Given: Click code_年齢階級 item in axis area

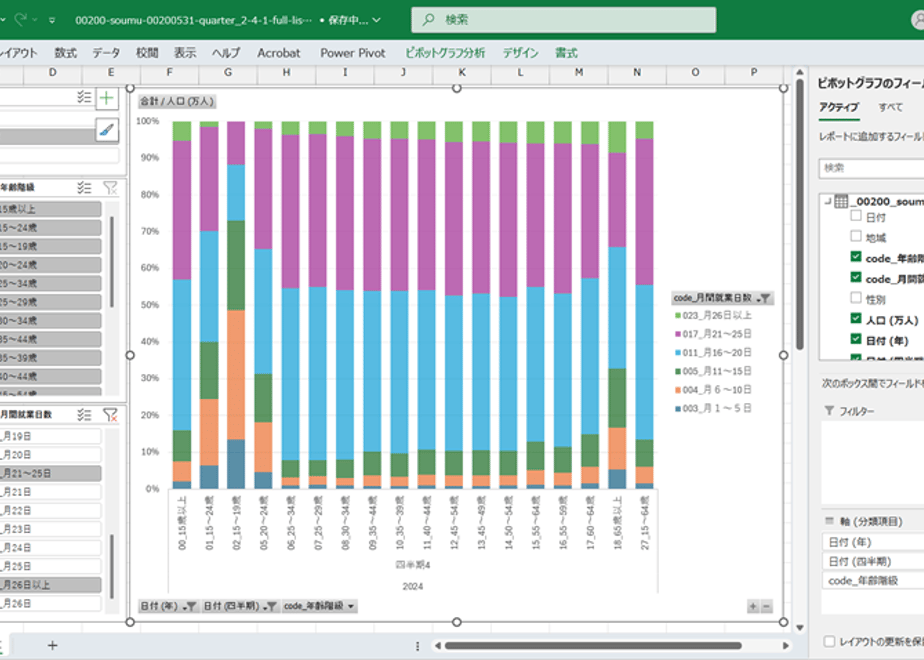Looking at the screenshot, I should (873, 580).
